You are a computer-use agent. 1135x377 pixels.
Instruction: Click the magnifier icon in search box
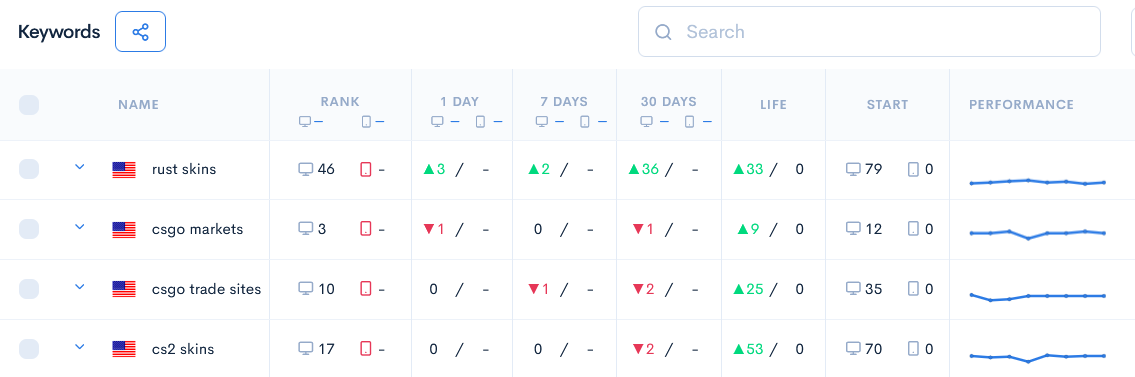662,32
